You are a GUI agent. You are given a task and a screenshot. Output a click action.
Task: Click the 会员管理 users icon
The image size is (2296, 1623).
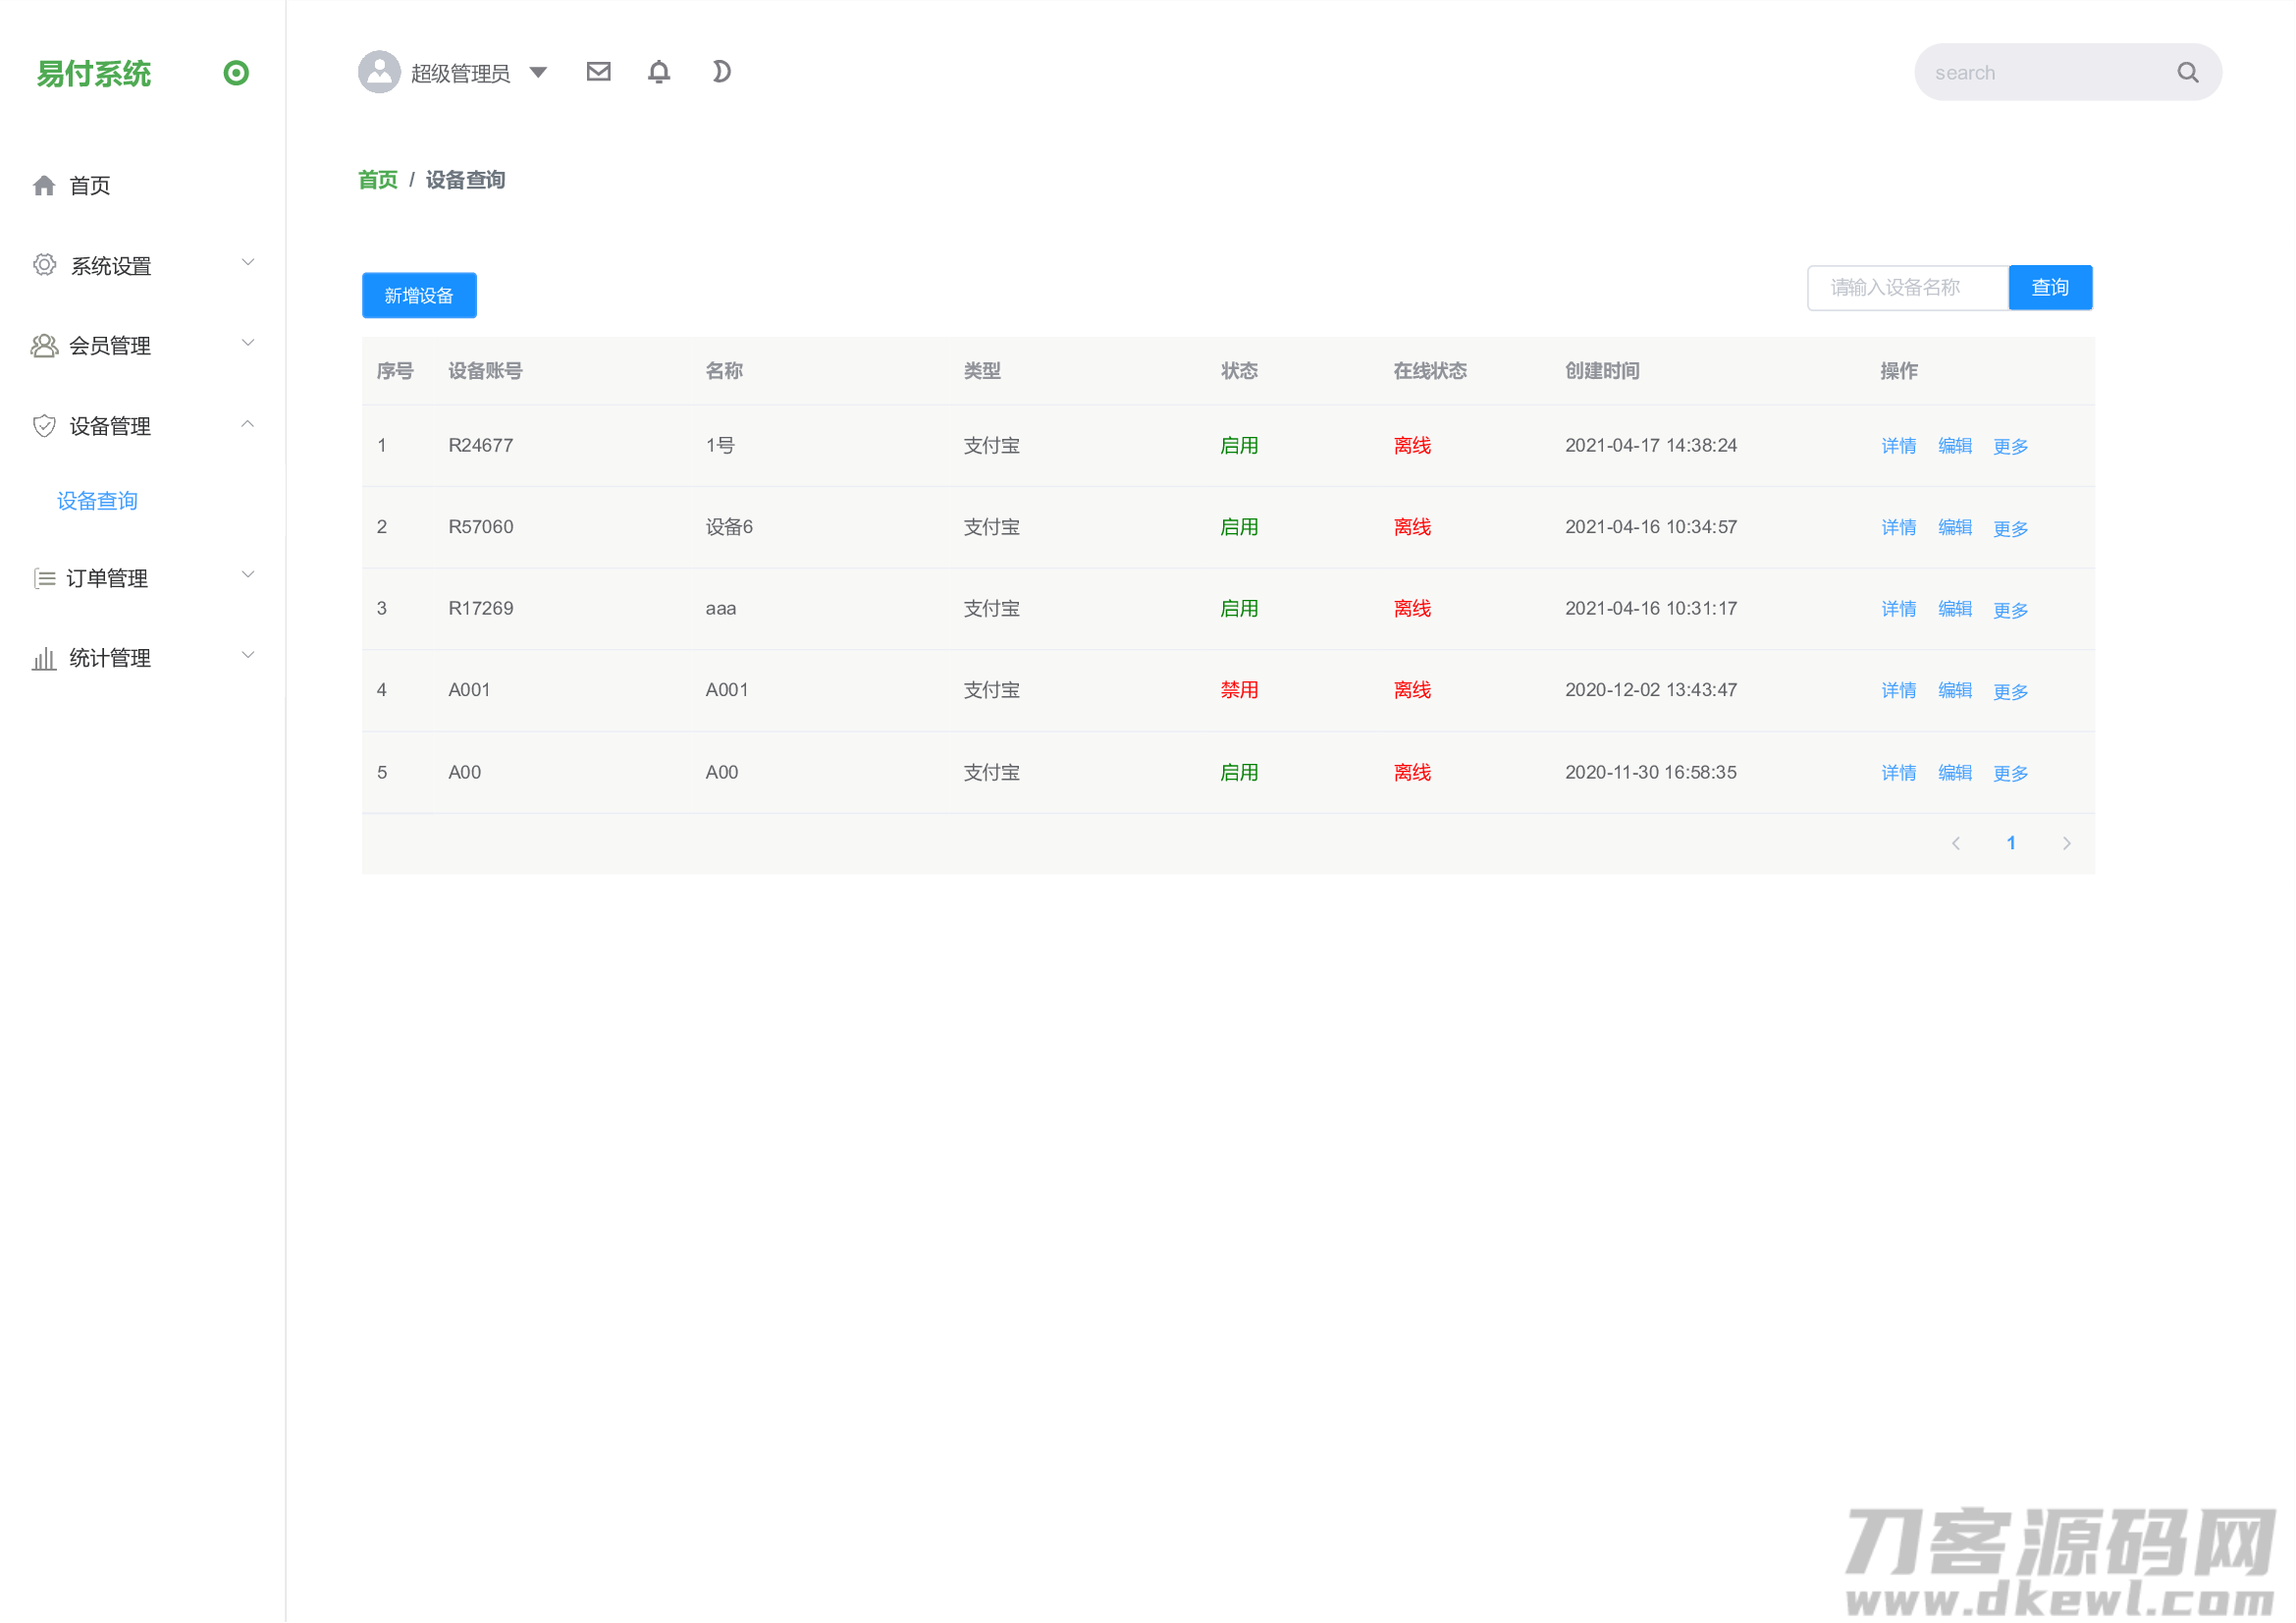(x=44, y=346)
